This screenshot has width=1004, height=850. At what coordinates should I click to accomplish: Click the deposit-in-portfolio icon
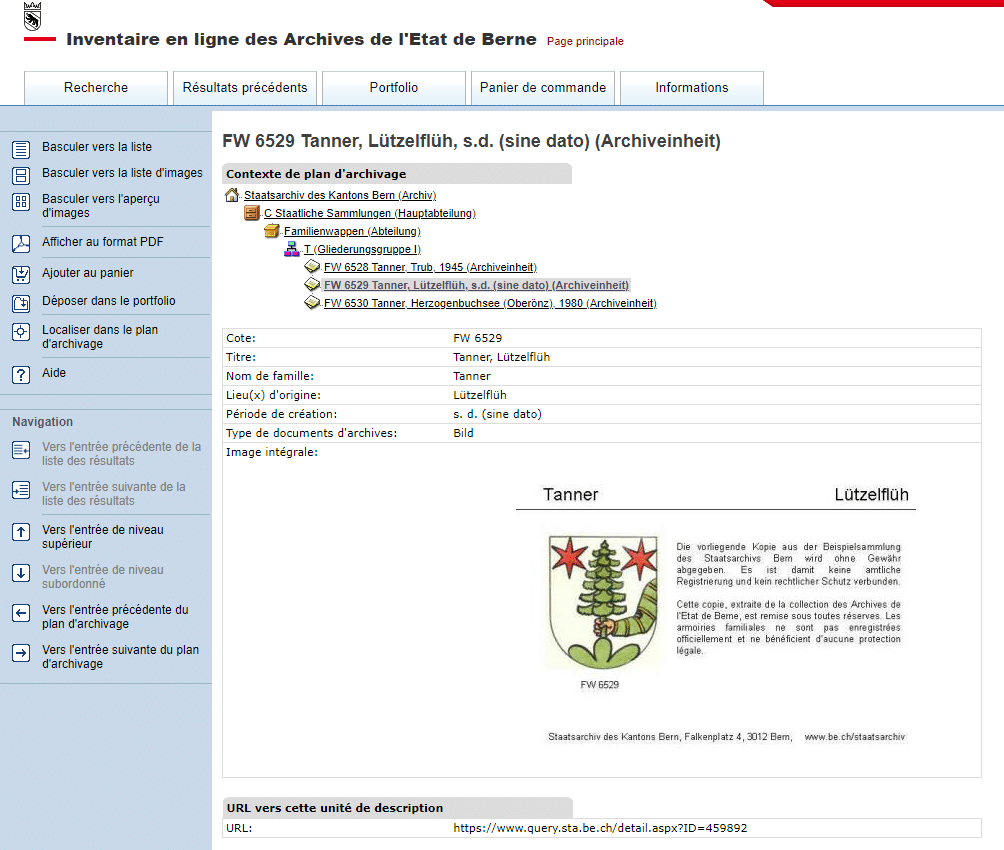21,303
